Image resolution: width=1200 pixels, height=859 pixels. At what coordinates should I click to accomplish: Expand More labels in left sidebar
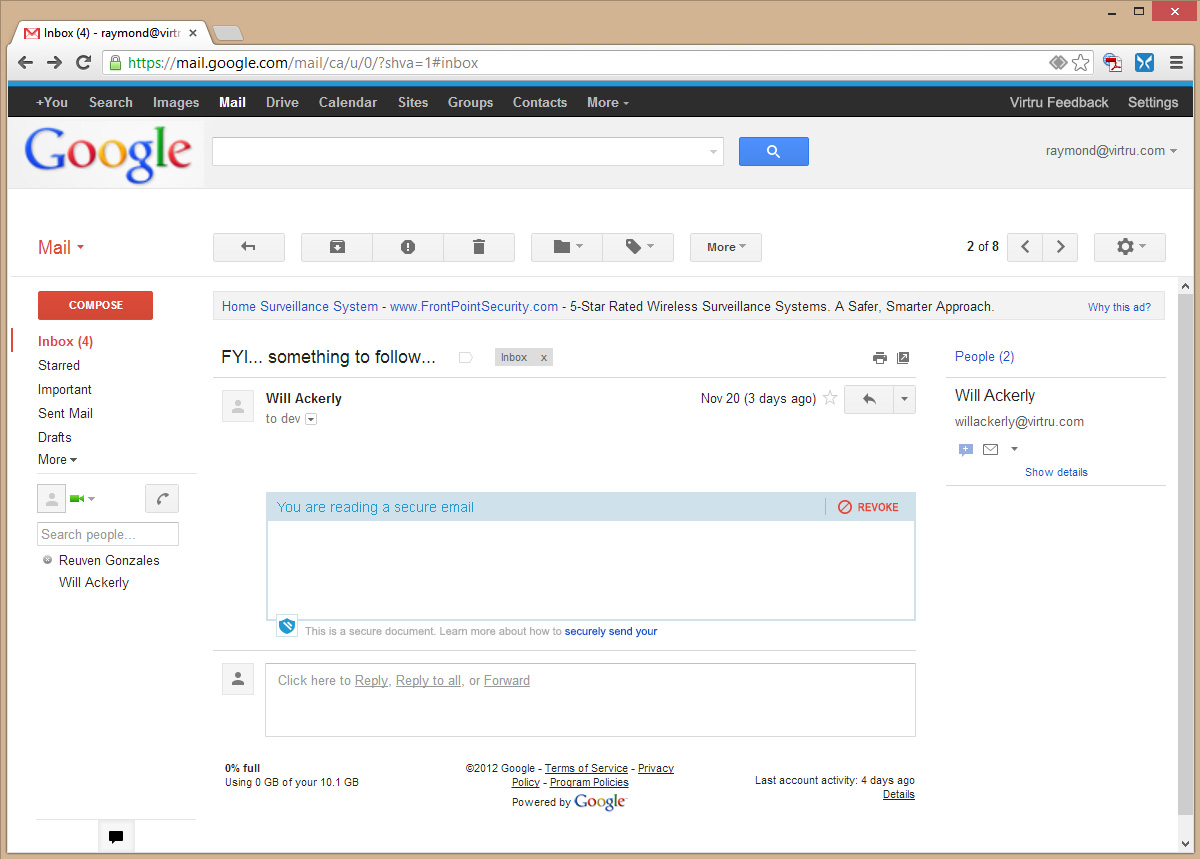(57, 460)
